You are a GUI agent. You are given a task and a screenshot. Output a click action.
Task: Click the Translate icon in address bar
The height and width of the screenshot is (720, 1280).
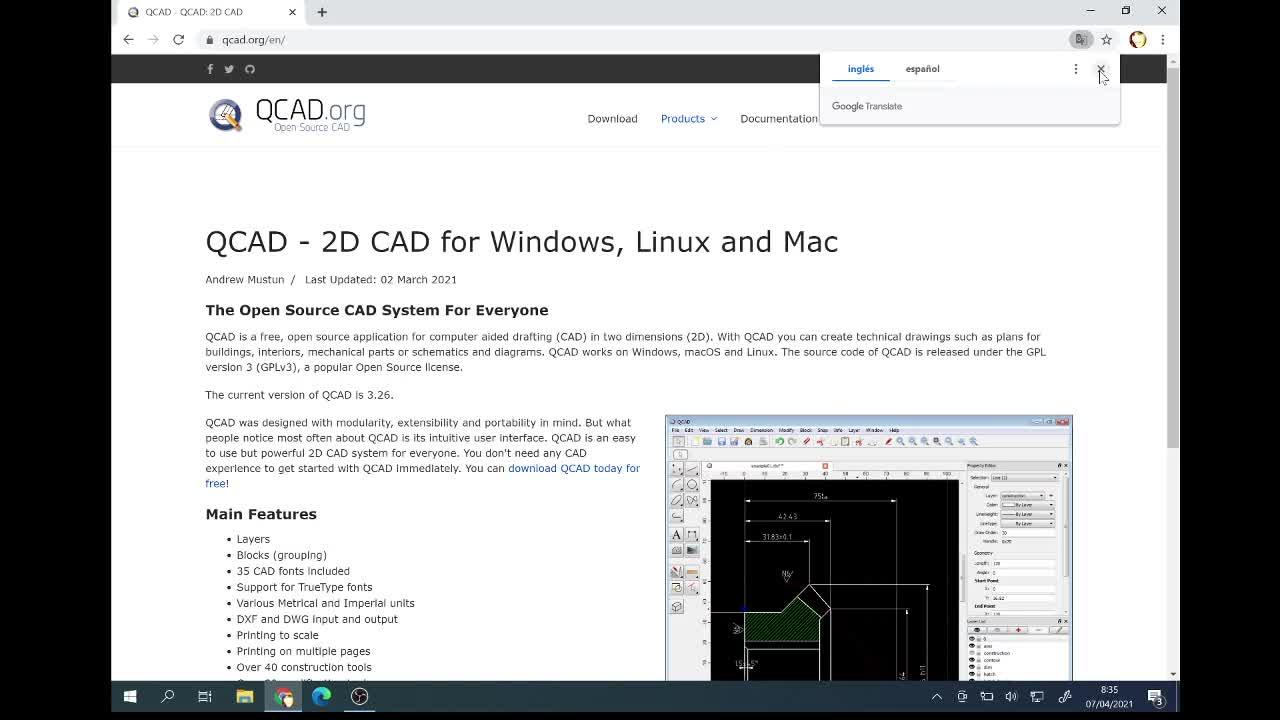pyautogui.click(x=1080, y=39)
